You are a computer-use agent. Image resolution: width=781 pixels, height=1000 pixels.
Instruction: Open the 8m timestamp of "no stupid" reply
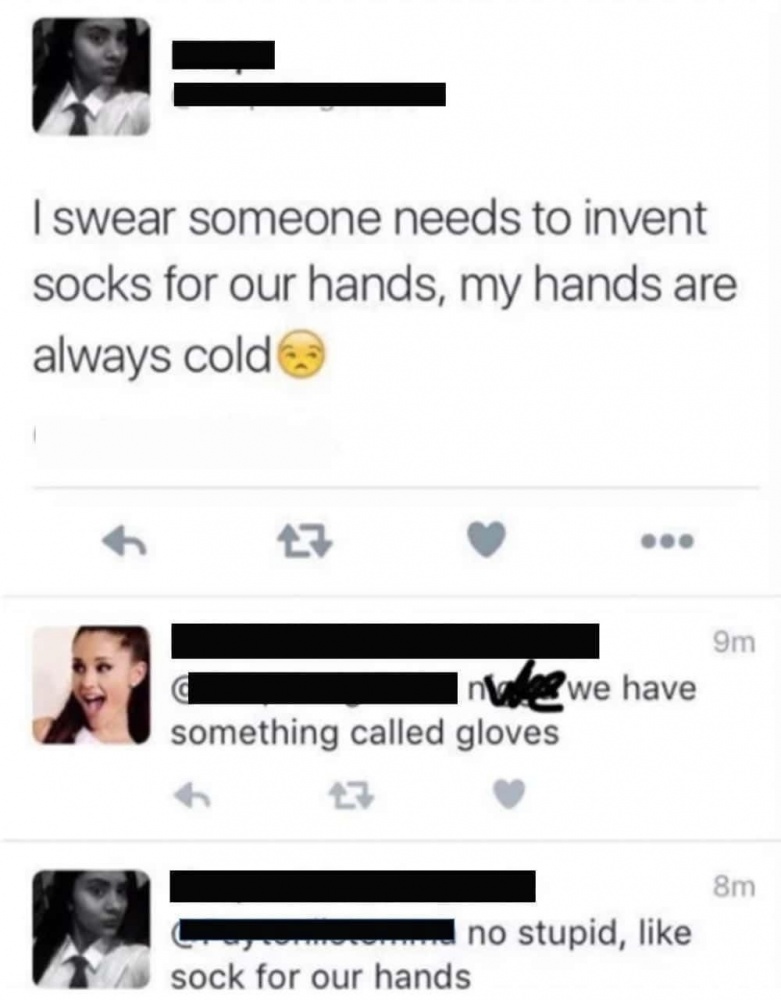734,886
